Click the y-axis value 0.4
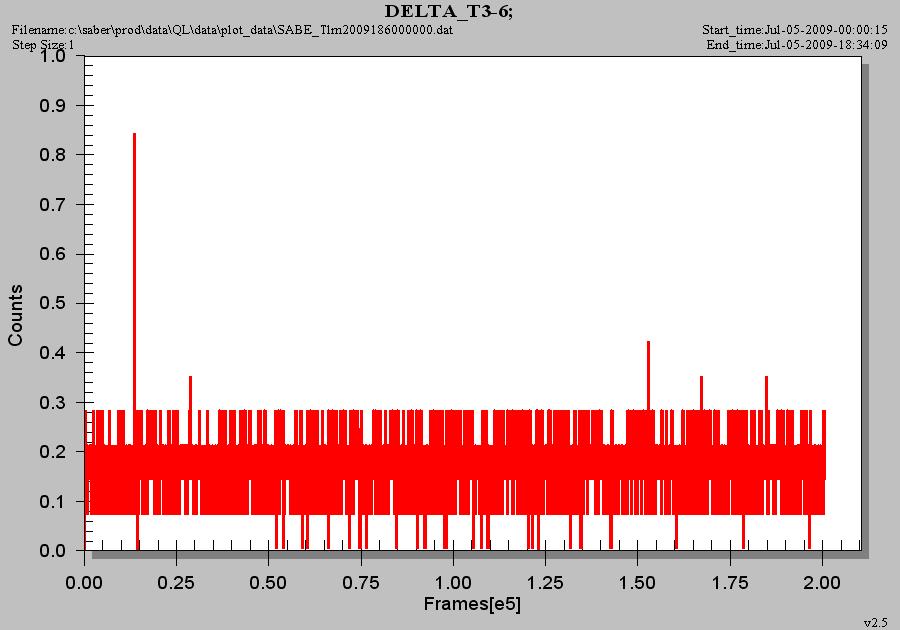The height and width of the screenshot is (630, 900). 52,353
